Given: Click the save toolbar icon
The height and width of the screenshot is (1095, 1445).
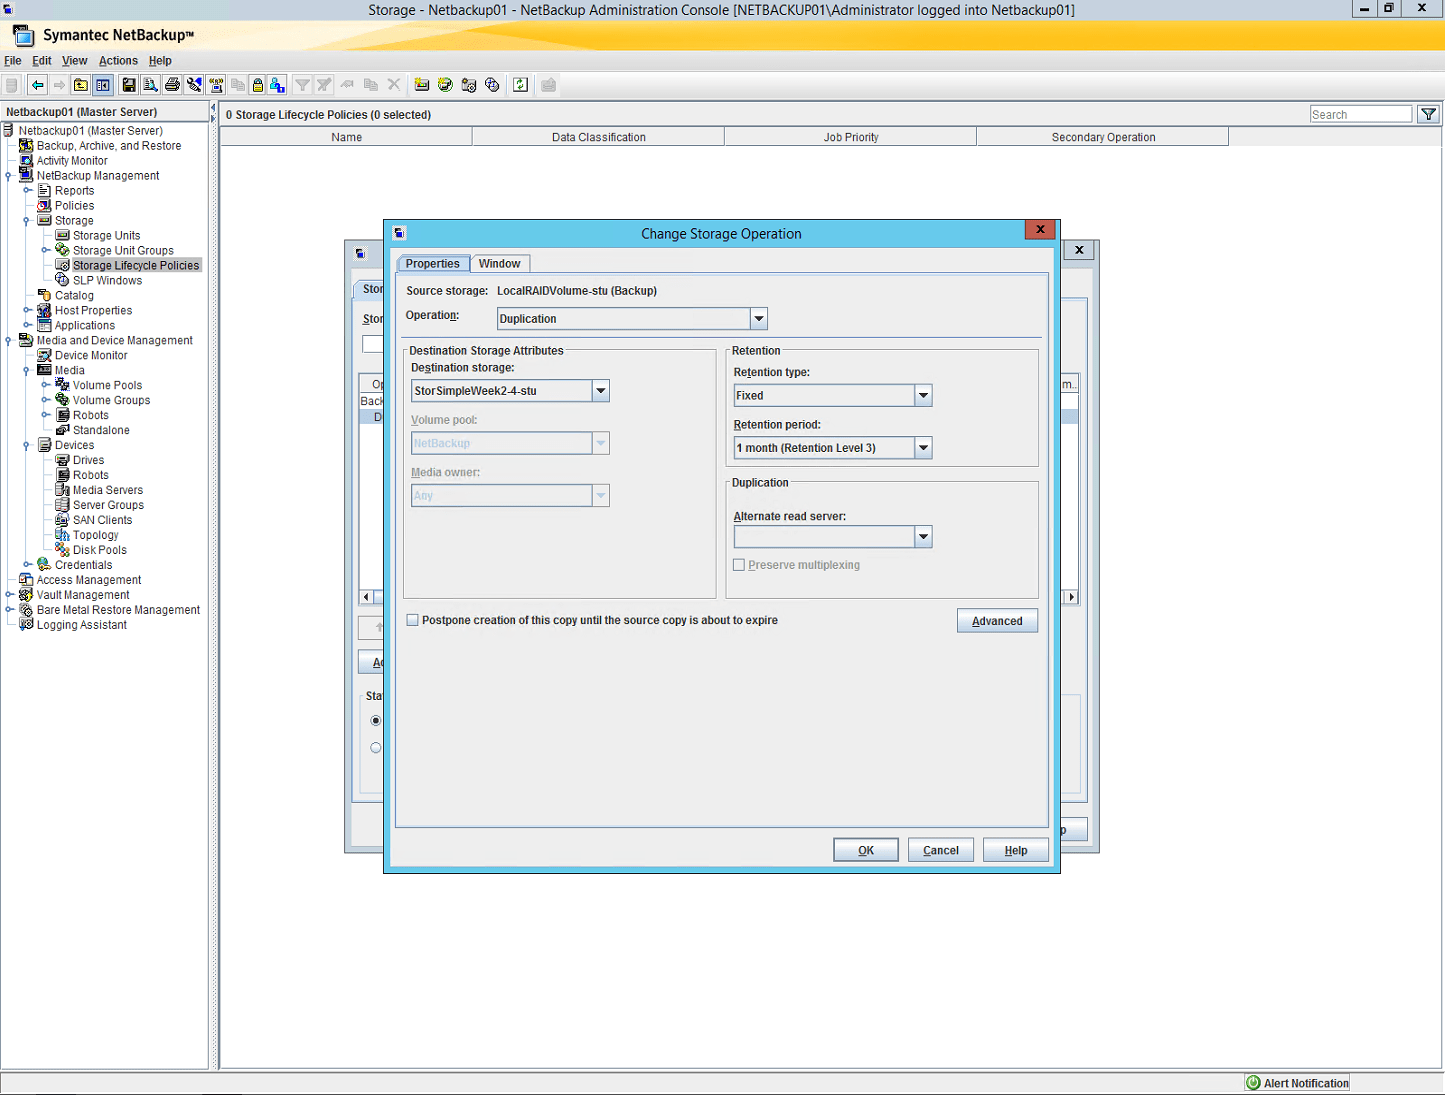Looking at the screenshot, I should pyautogui.click(x=128, y=84).
